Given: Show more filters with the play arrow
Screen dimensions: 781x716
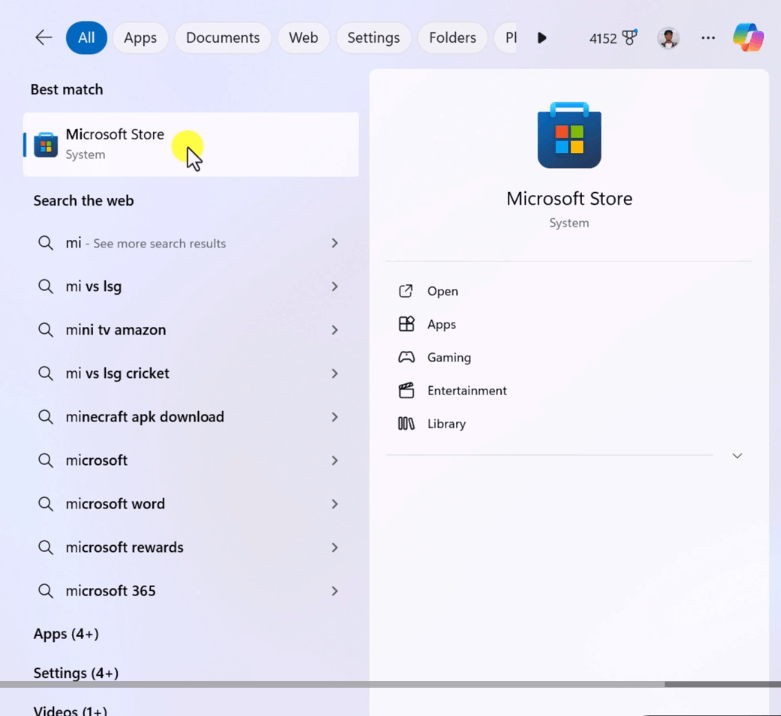Looking at the screenshot, I should coord(542,38).
